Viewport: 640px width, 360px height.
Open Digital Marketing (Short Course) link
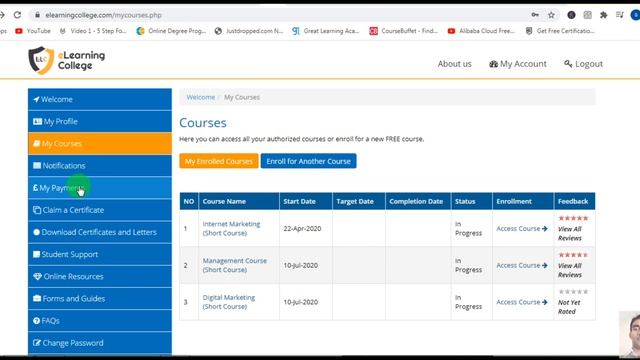pos(229,302)
